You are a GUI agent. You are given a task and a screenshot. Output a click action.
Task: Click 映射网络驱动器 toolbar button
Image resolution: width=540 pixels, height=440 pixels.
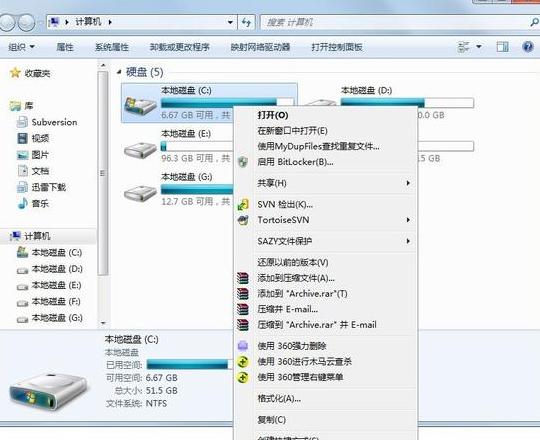(260, 47)
